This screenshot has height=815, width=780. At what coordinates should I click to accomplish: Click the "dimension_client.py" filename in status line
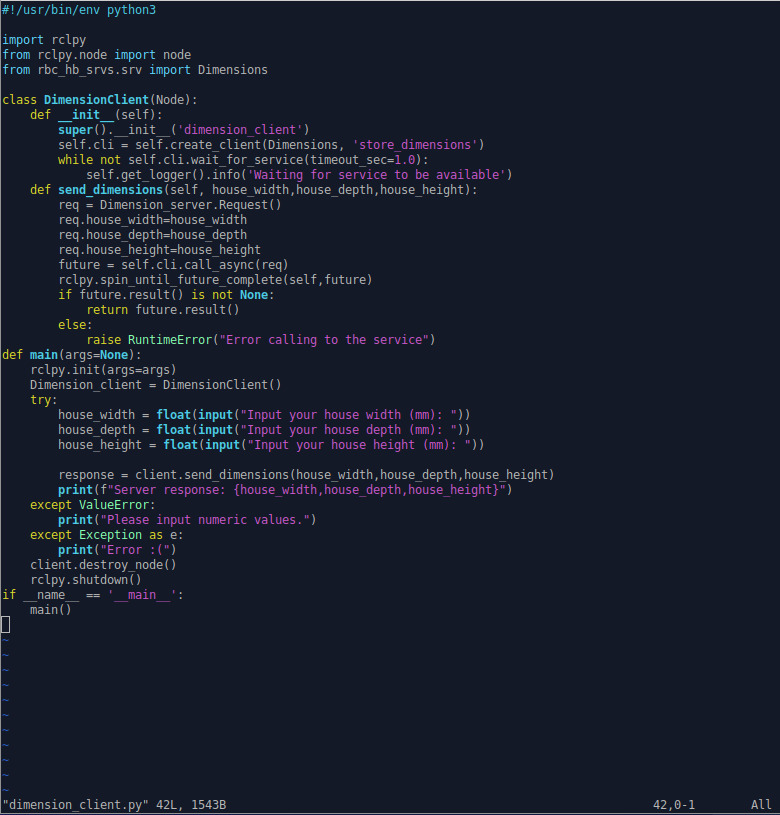75,805
